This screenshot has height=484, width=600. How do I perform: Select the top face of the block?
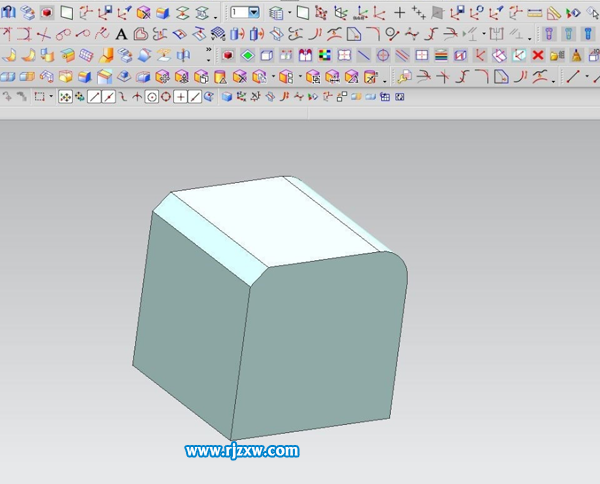click(275, 222)
